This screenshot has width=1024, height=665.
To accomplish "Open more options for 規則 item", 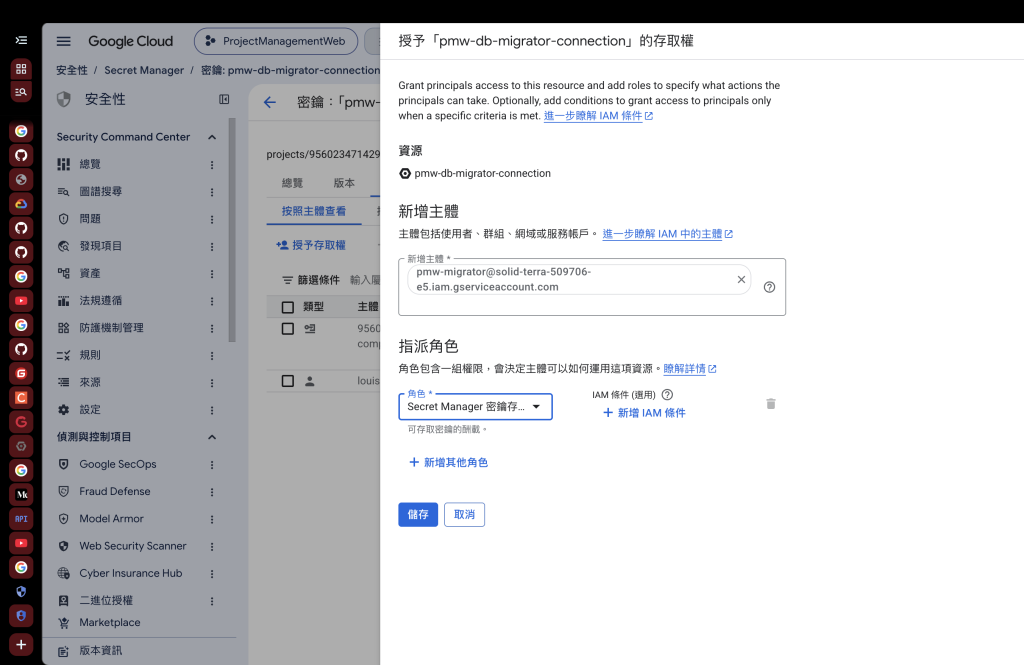I will [212, 356].
